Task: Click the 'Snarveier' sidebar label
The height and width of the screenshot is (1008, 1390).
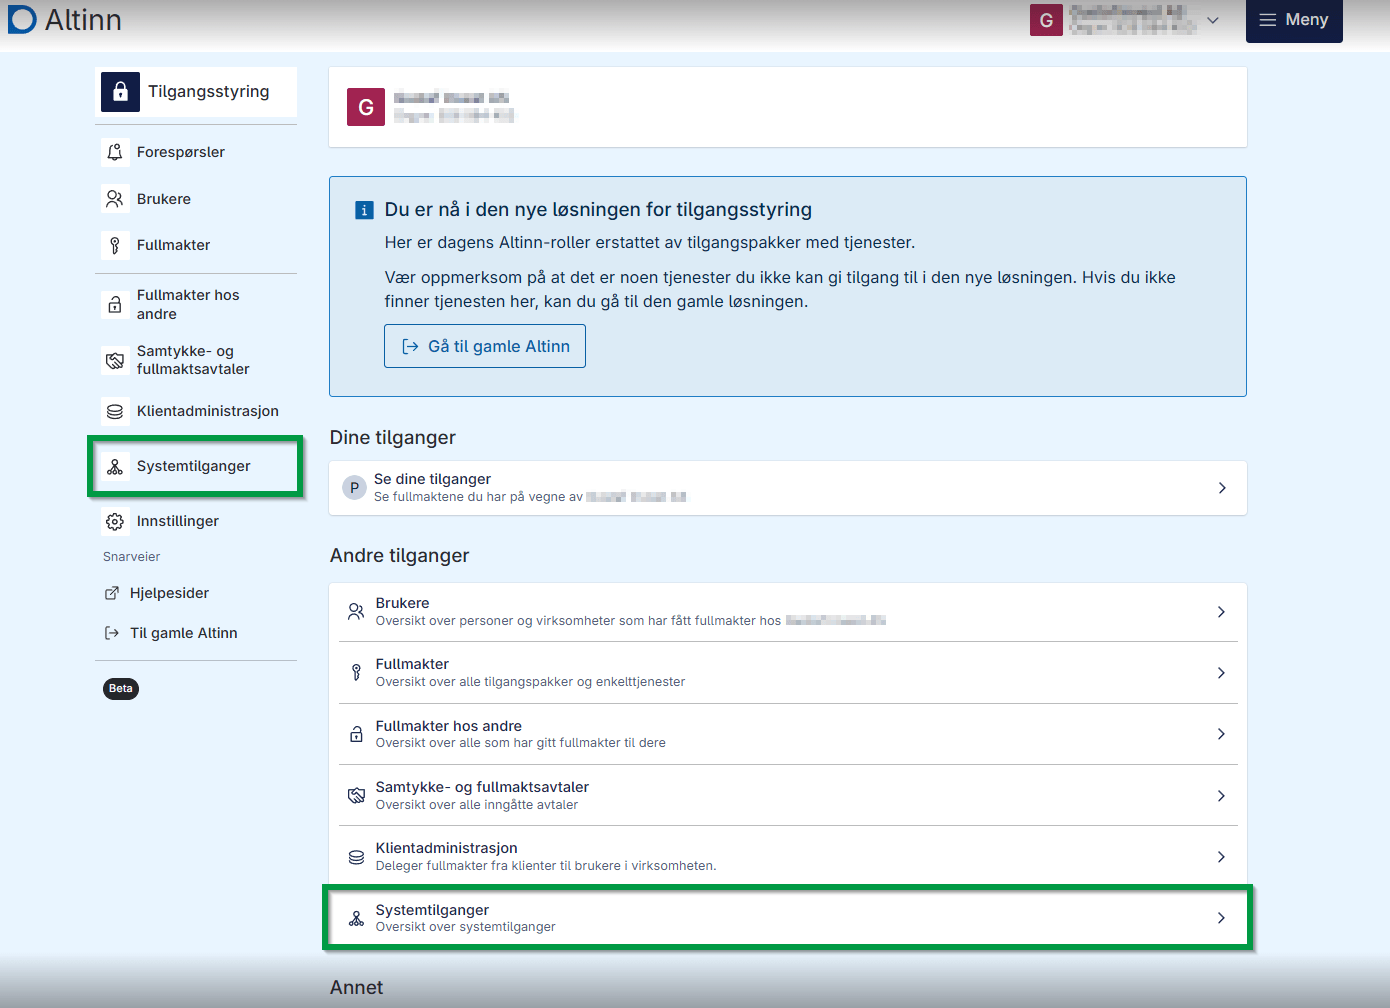Action: 132,557
